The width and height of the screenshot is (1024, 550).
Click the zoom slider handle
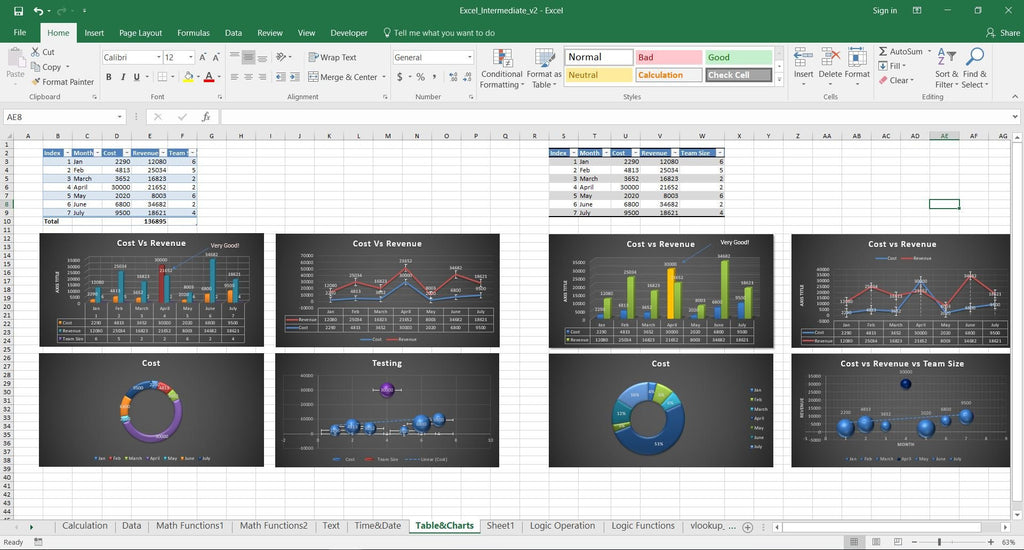(939, 542)
